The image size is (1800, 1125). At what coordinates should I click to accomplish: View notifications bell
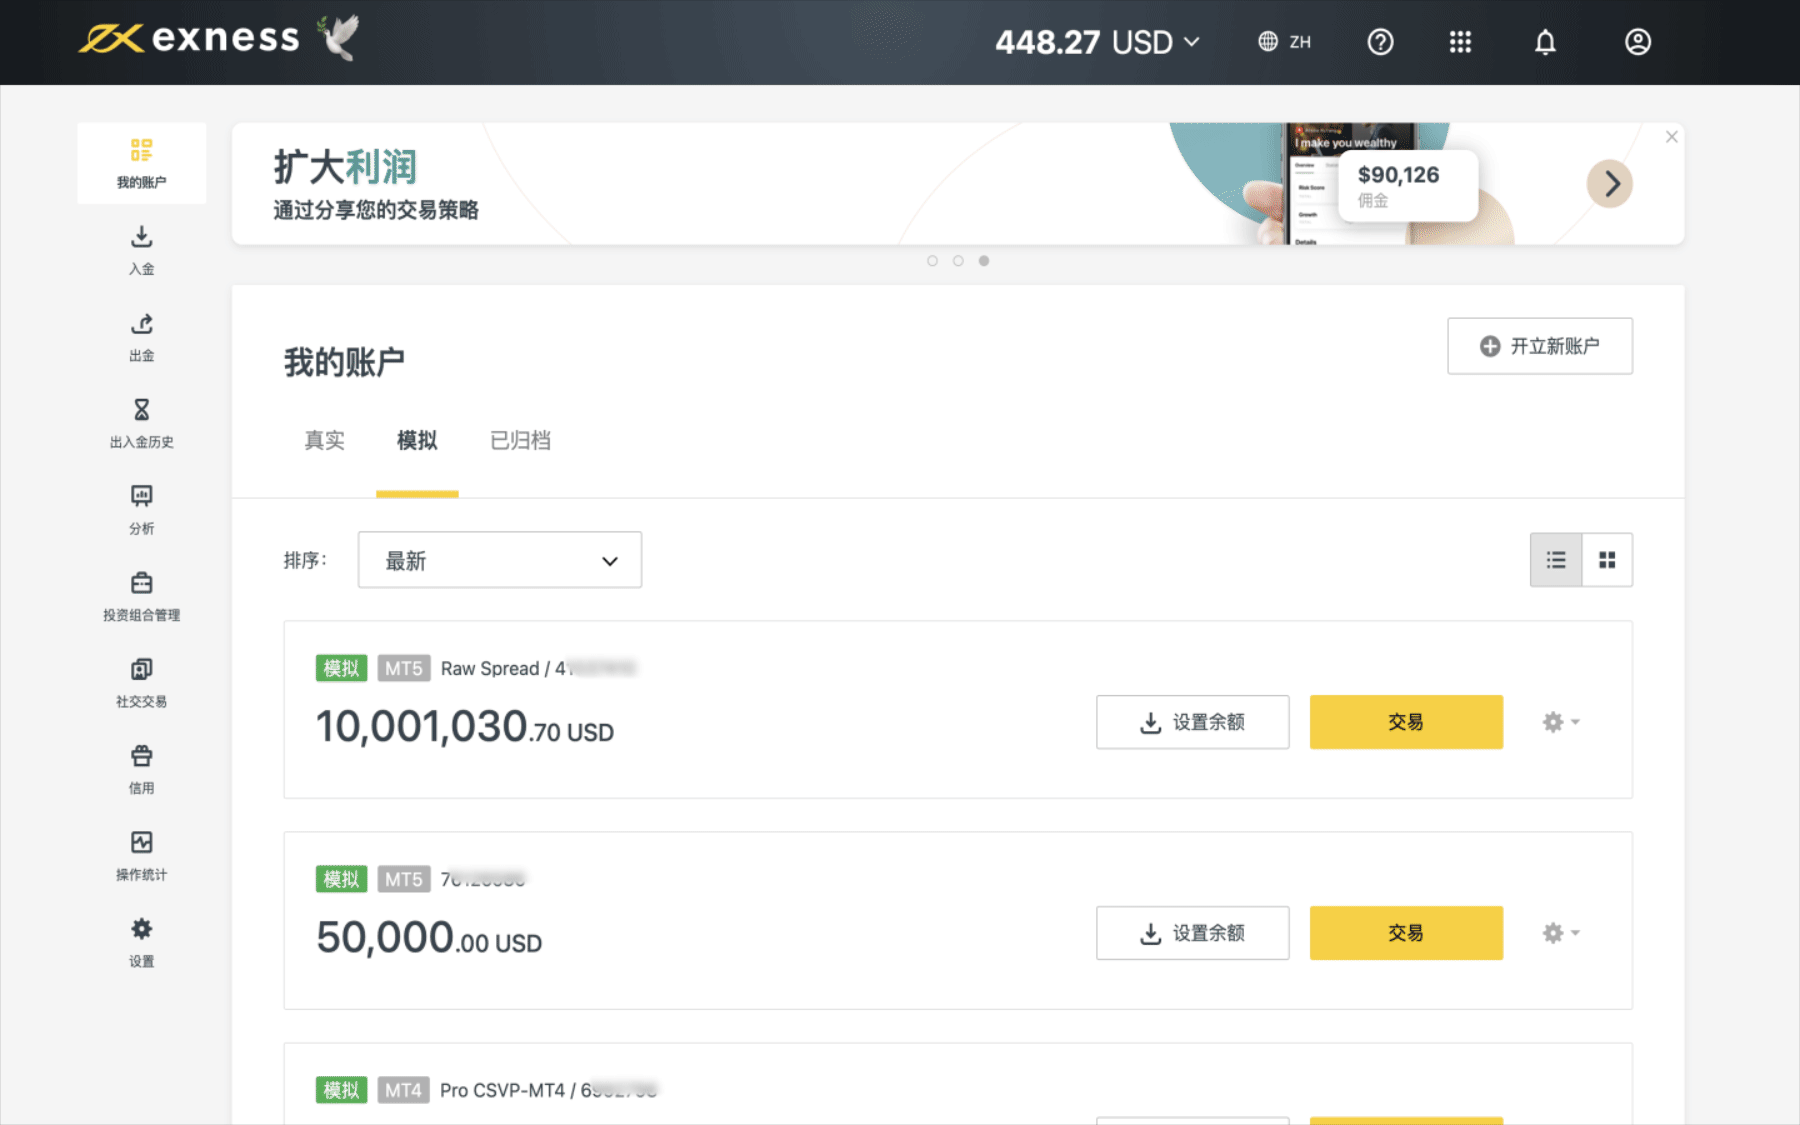click(1545, 42)
